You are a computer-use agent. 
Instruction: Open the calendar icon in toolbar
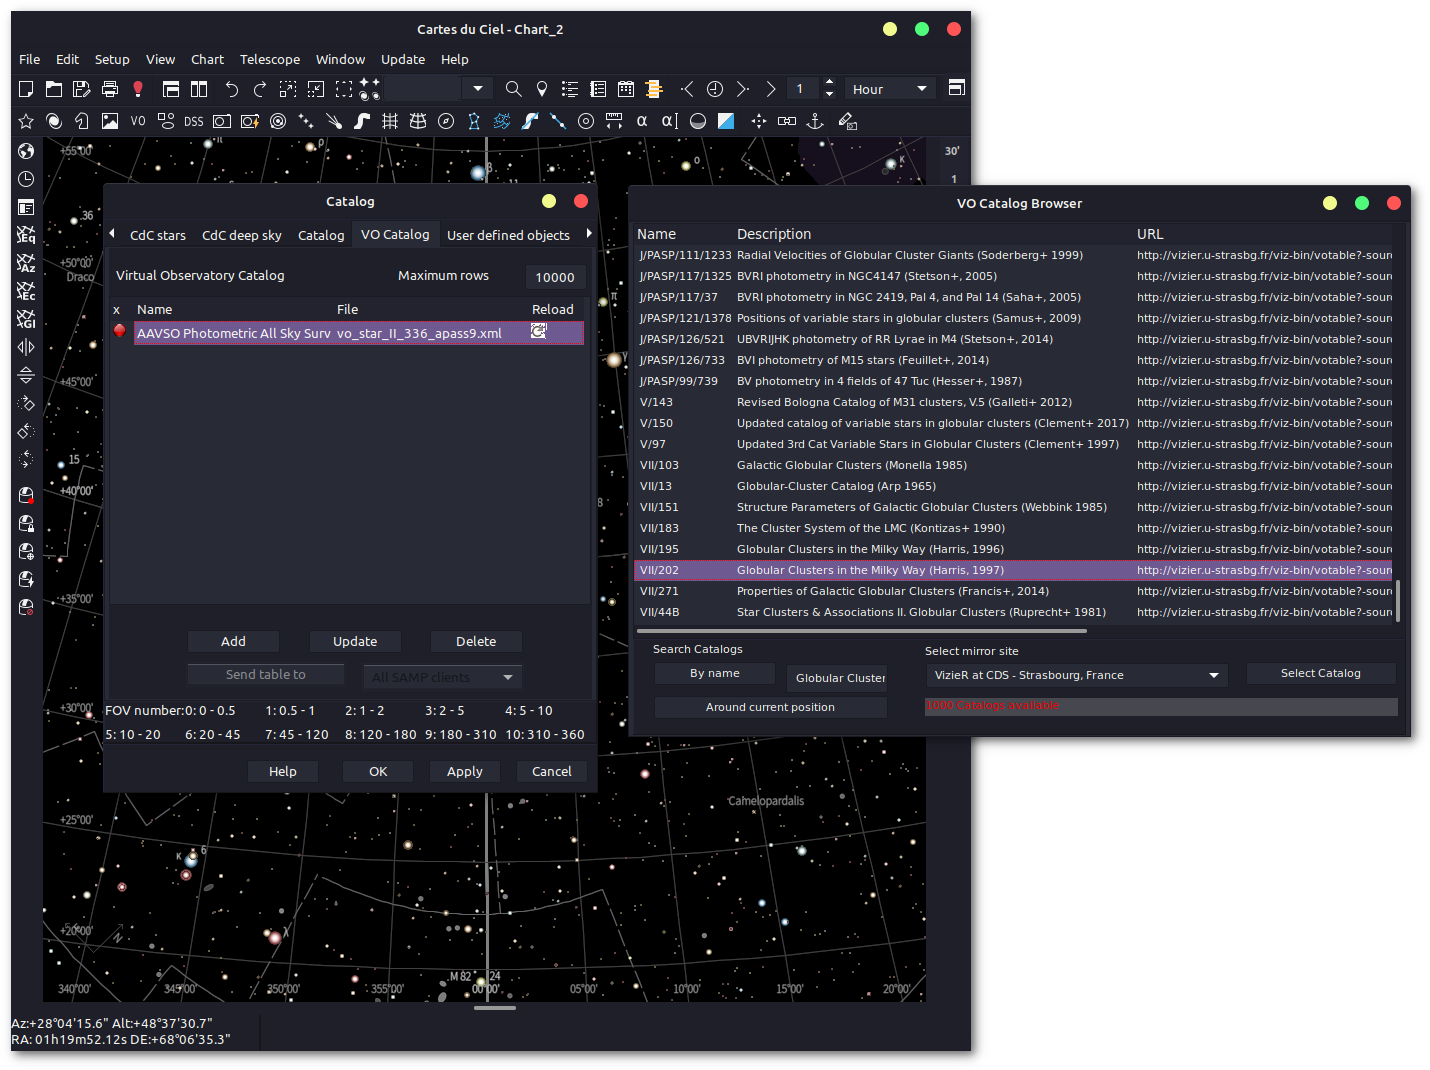[626, 89]
